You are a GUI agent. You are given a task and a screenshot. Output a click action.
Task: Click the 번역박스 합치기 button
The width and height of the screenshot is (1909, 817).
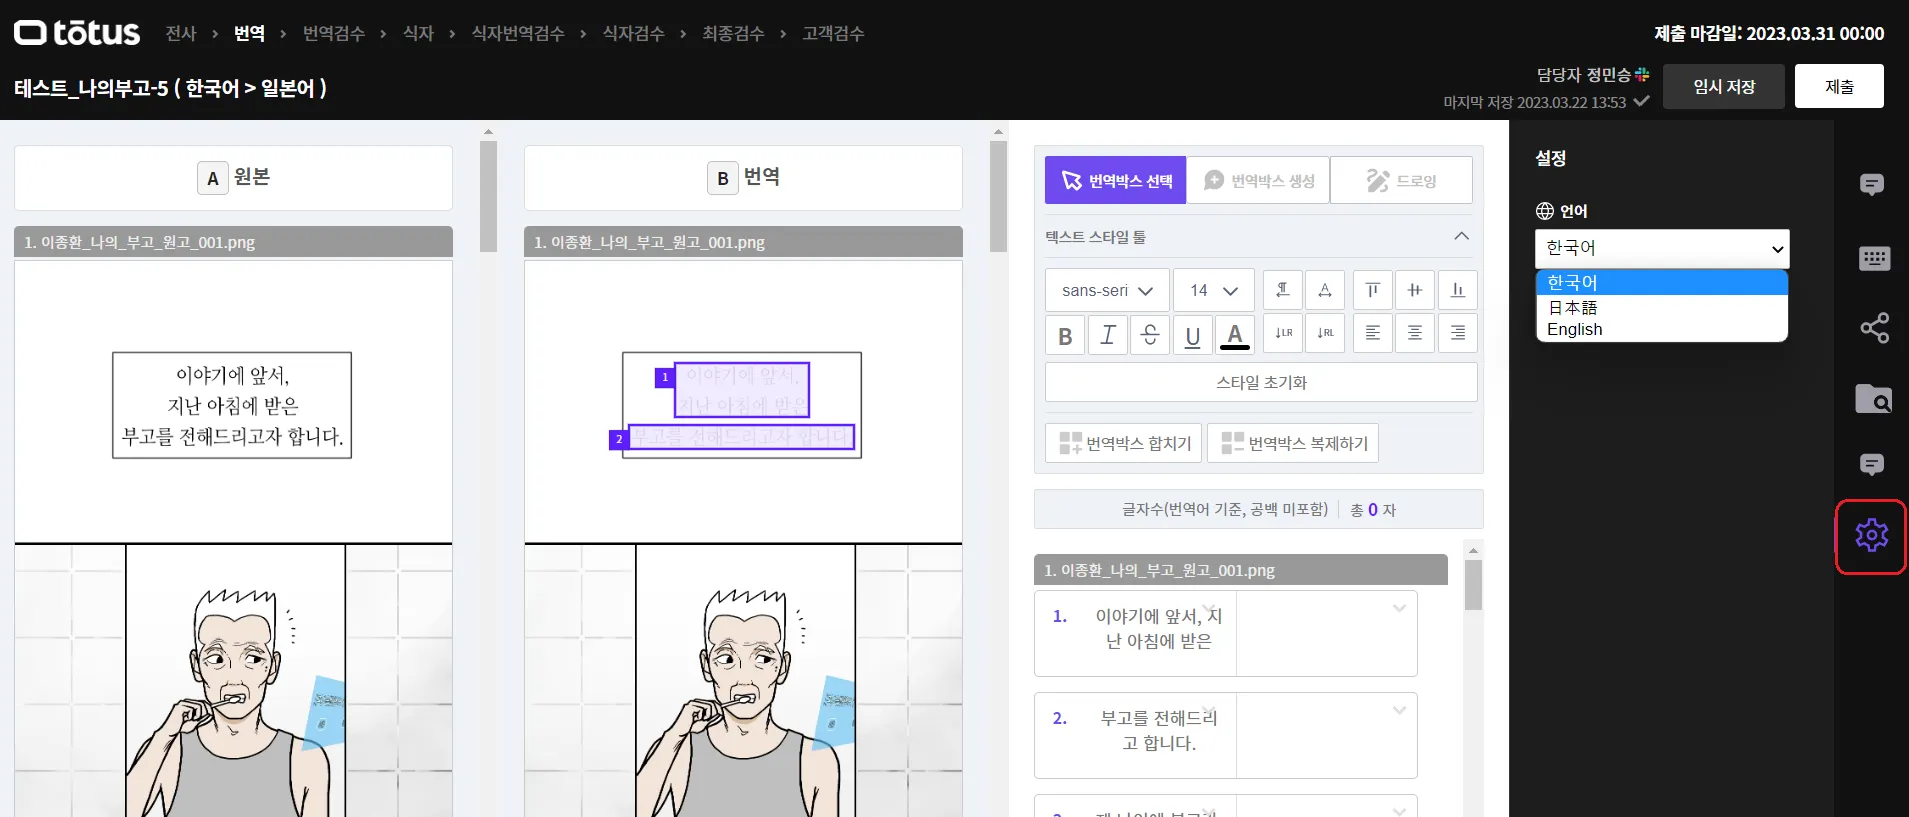pos(1124,443)
